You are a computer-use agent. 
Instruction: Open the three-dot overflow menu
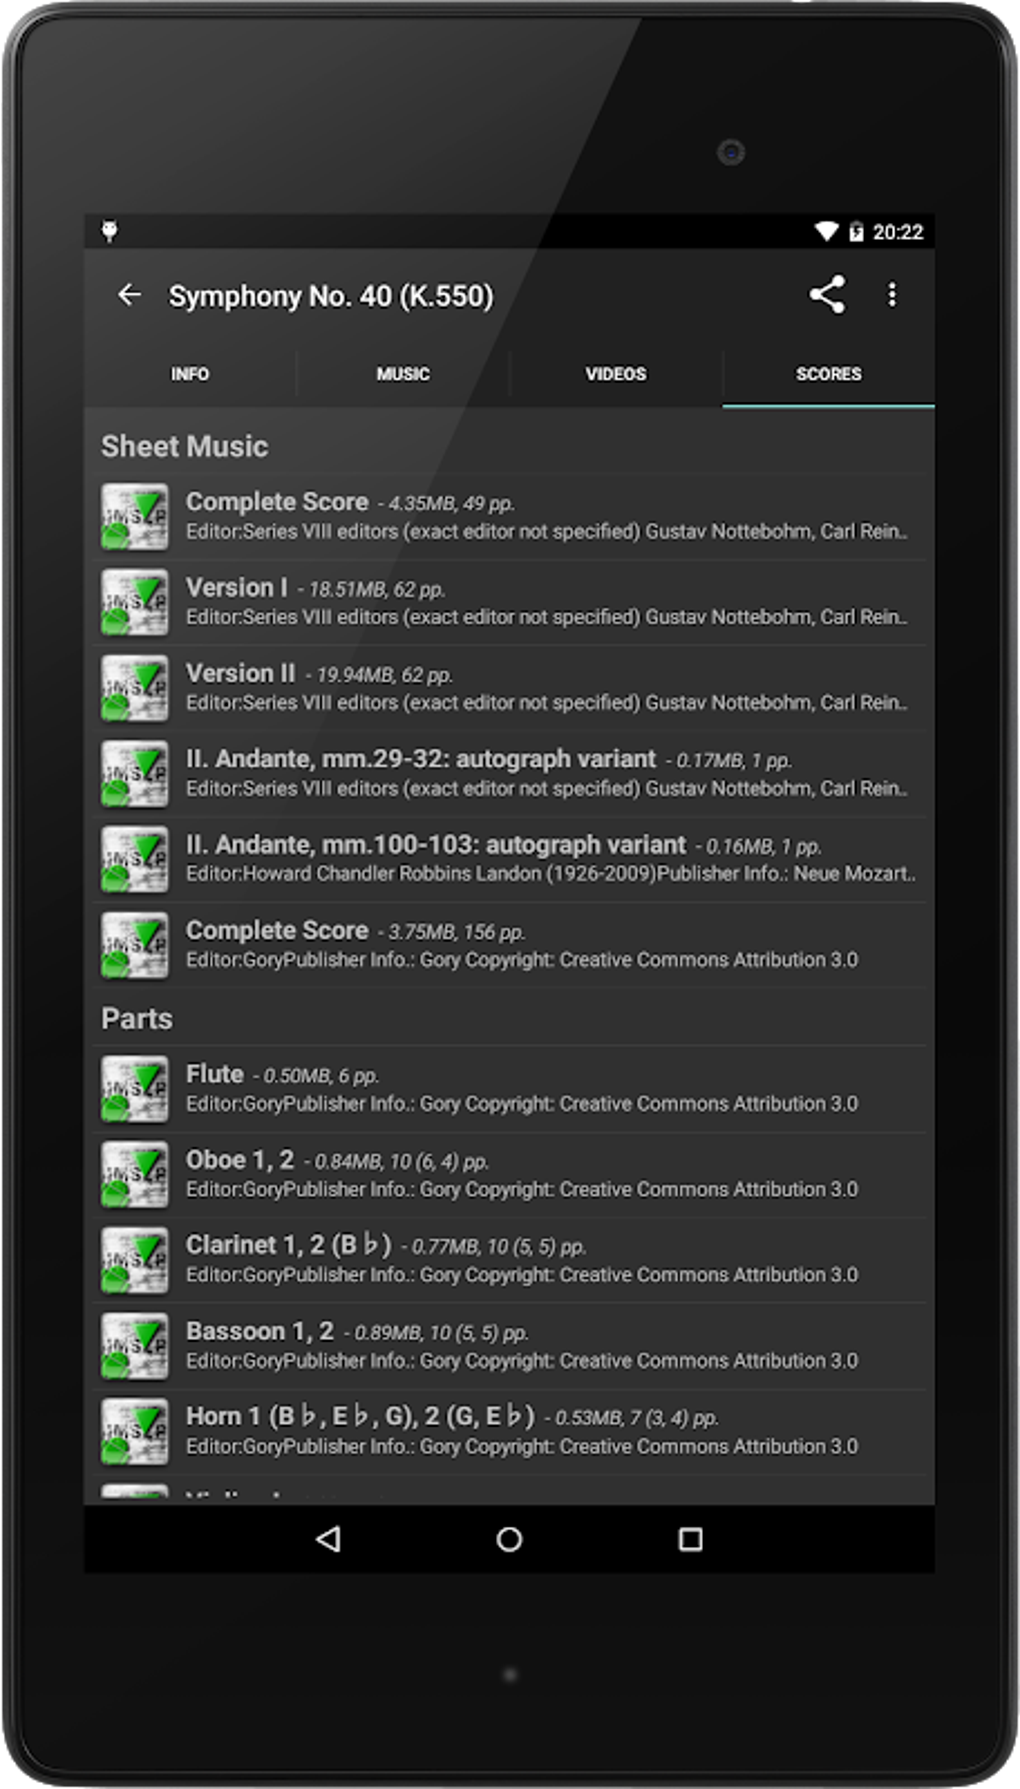[x=892, y=295]
